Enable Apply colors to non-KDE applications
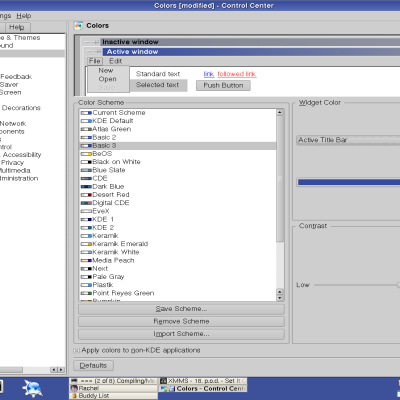The height and width of the screenshot is (400, 400). [x=76, y=351]
